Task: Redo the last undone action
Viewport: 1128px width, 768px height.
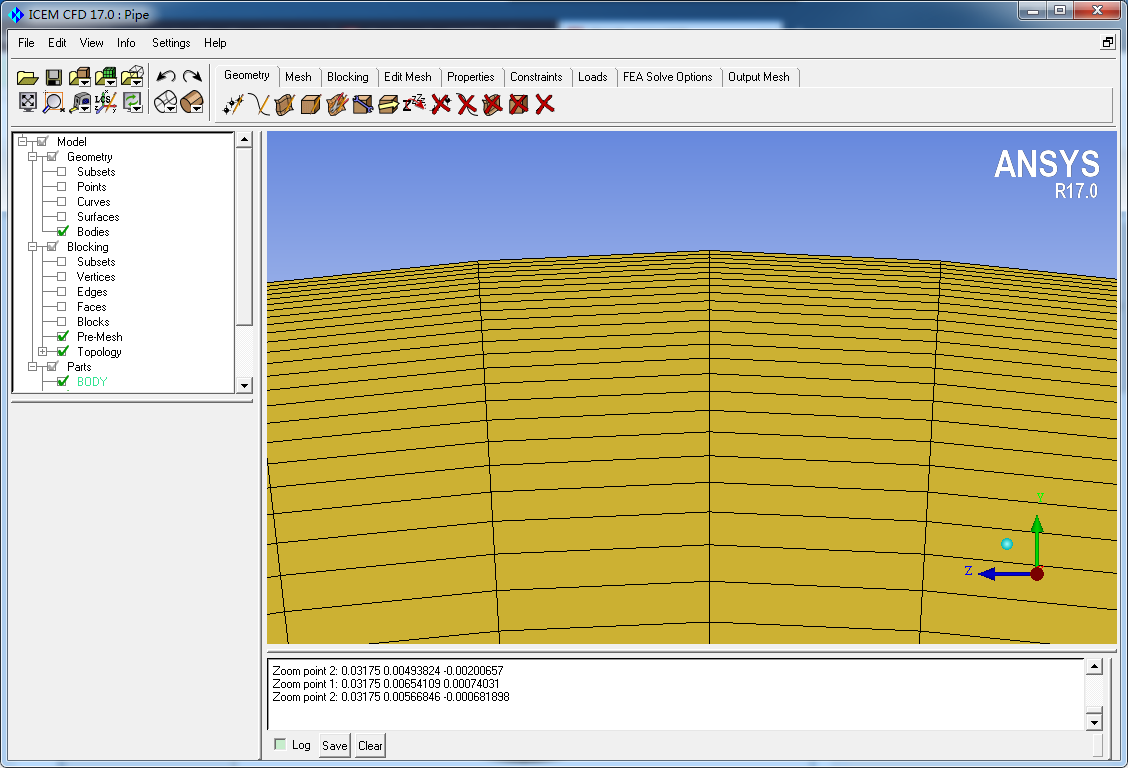Action: pos(192,76)
